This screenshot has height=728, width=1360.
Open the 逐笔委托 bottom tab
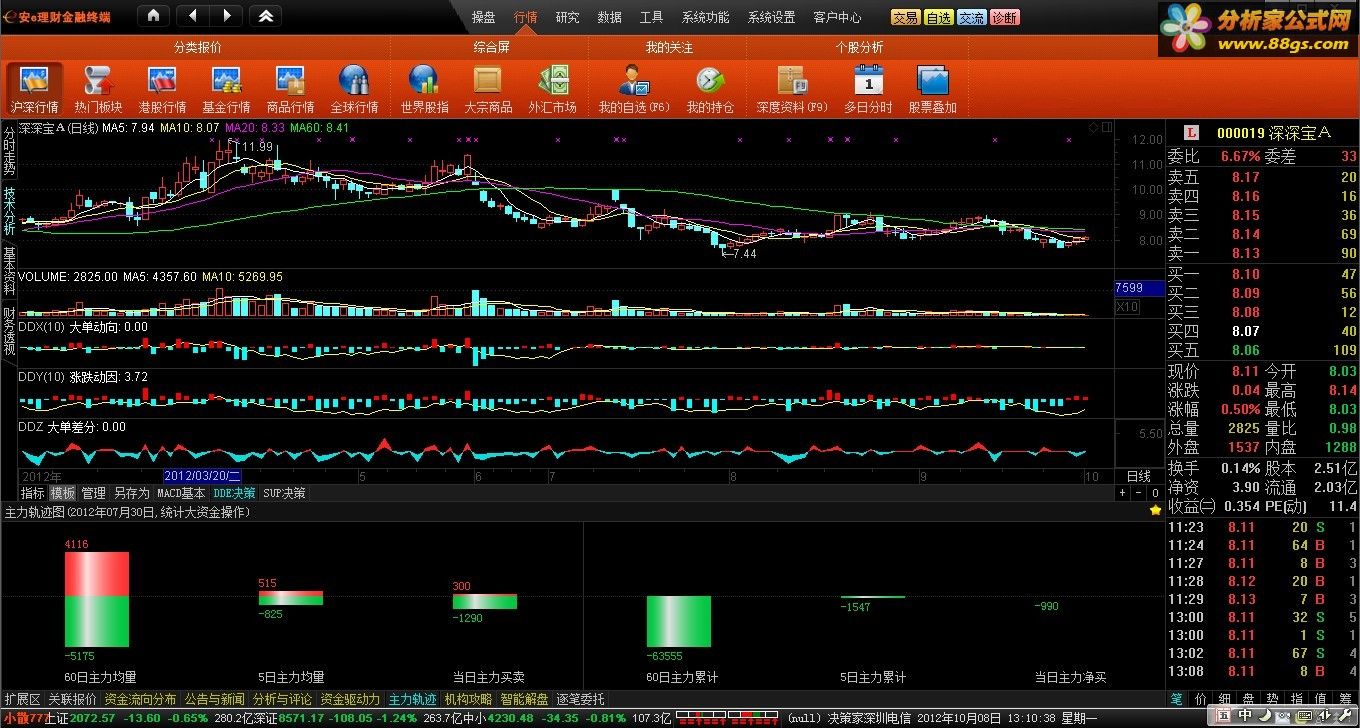[x=581, y=699]
